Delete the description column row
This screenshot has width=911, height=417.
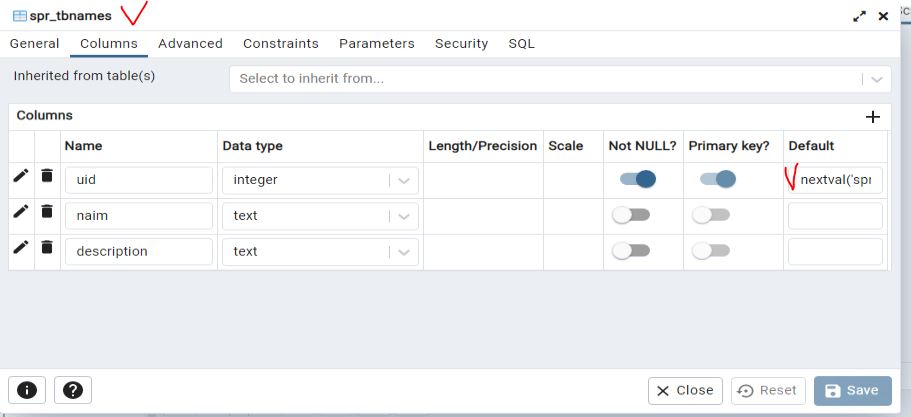[47, 247]
